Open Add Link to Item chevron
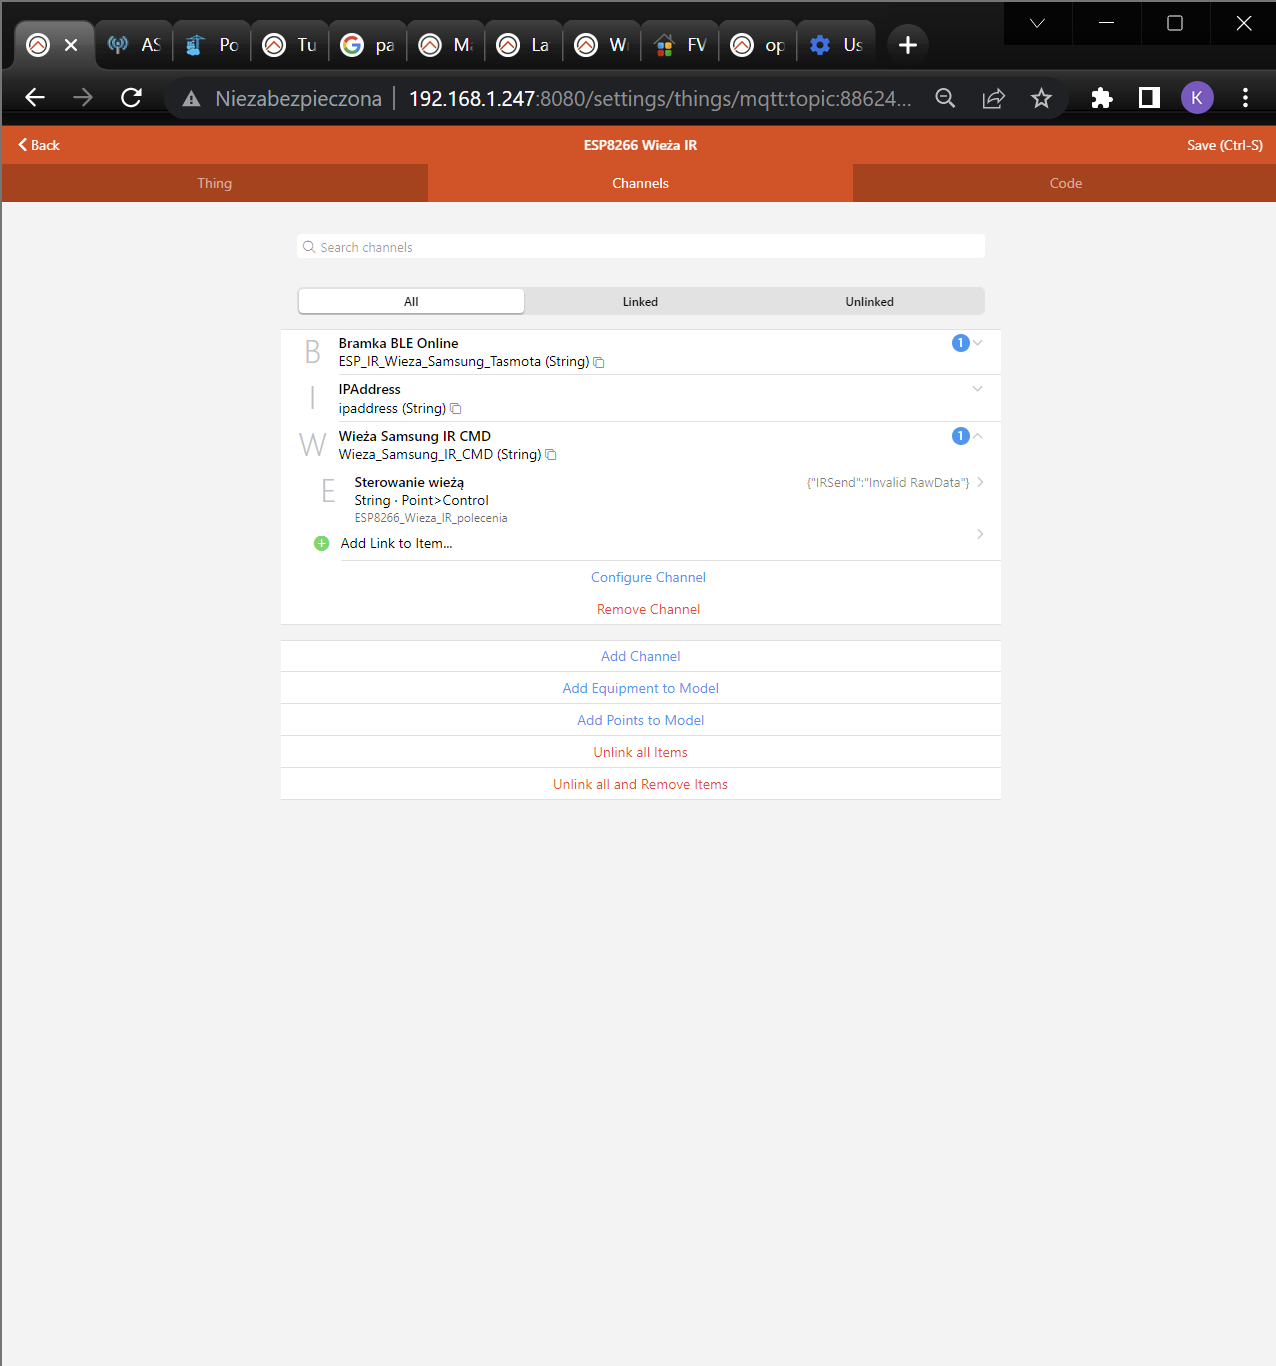The width and height of the screenshot is (1276, 1366). [980, 534]
